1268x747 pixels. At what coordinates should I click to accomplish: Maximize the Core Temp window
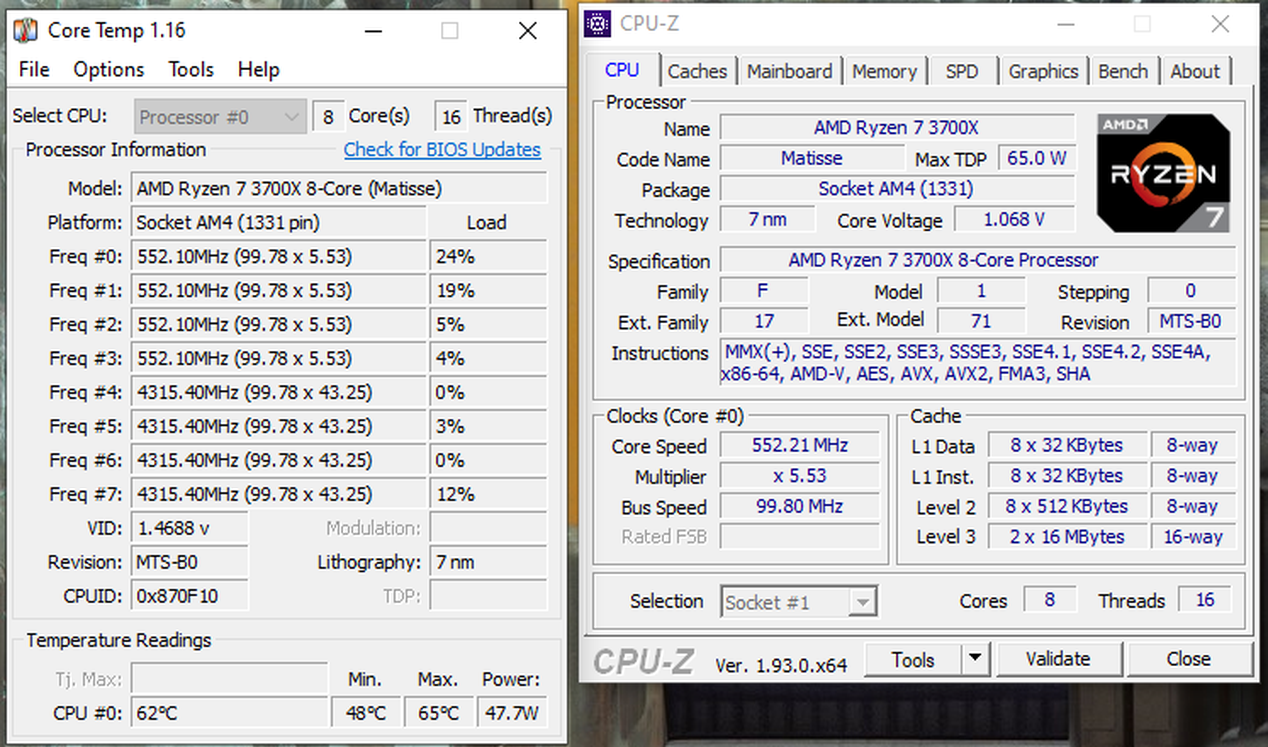click(450, 31)
